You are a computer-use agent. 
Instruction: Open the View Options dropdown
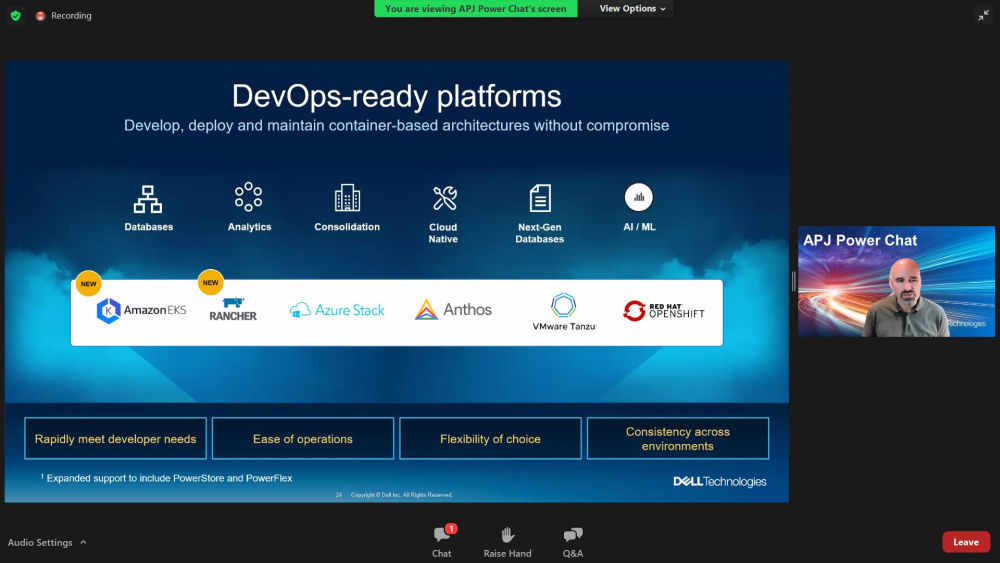coord(631,8)
